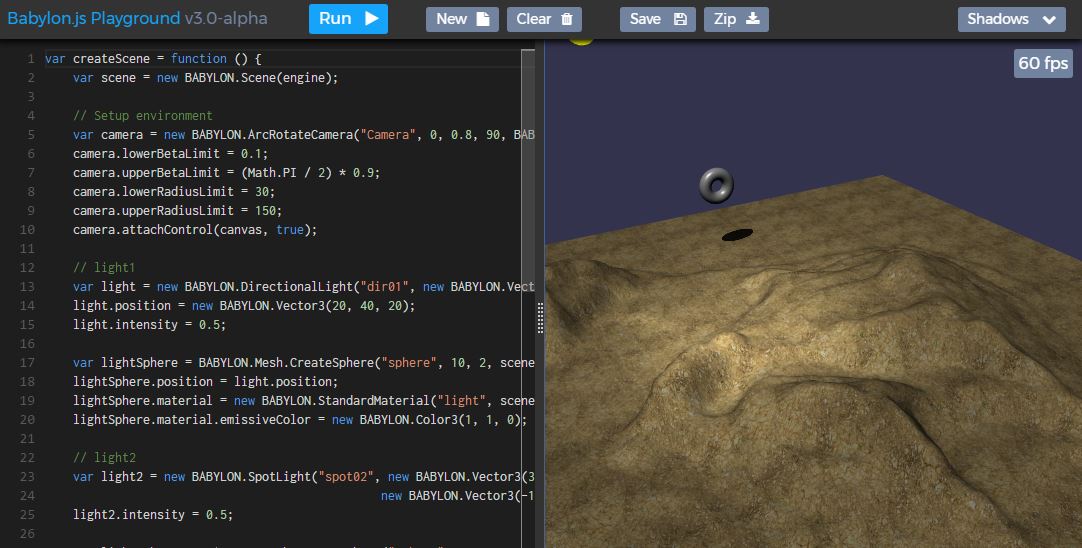Screen dimensions: 1082x548
Task: Click 'BABYLON.Scene(engine)' on line 2
Action: 258,77
